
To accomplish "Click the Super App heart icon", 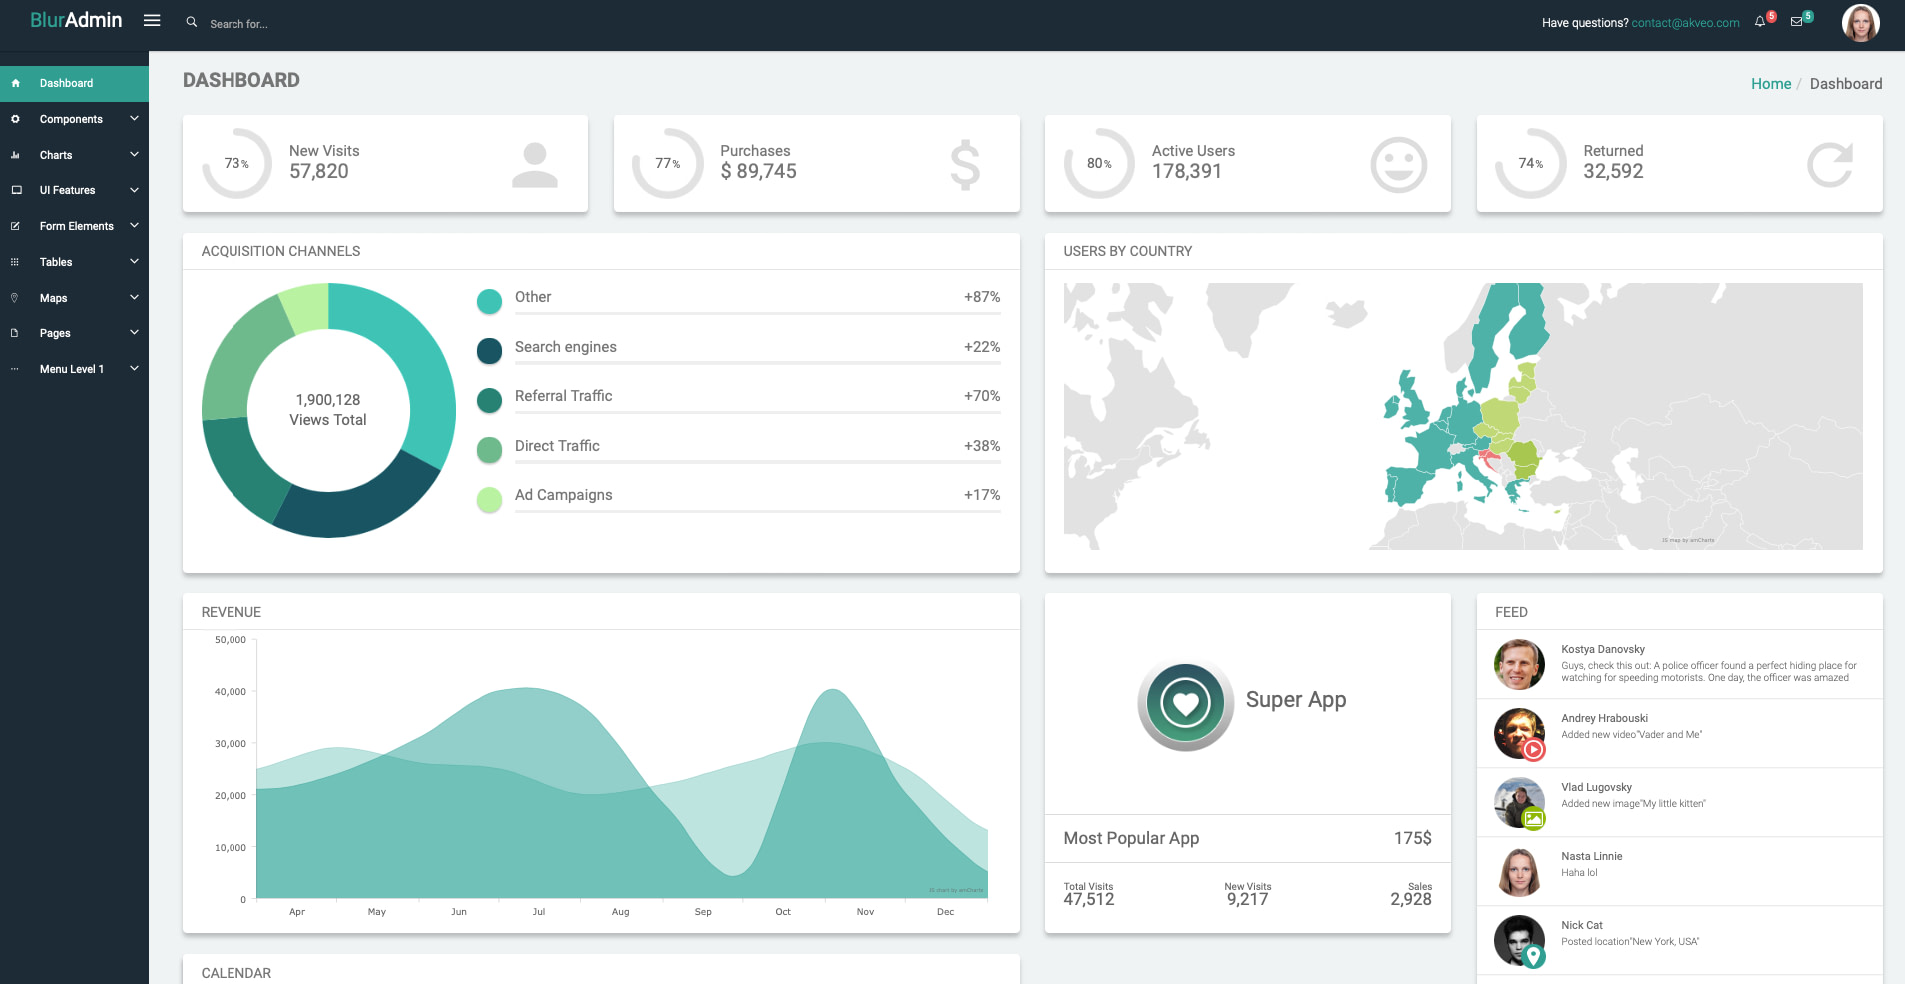I will point(1186,704).
